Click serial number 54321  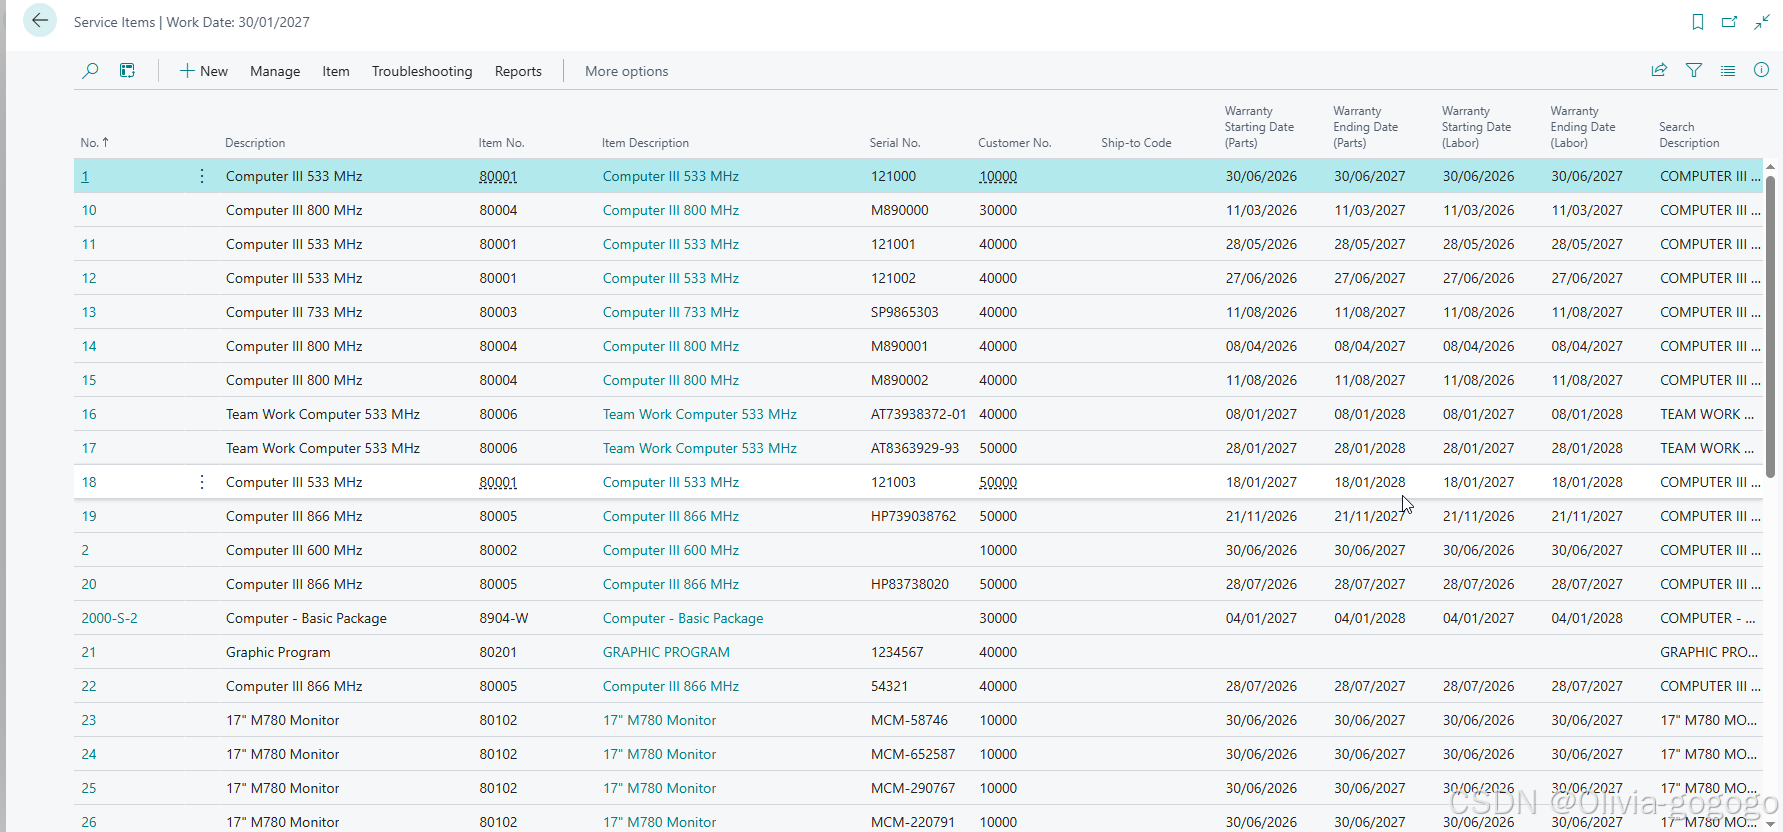(x=890, y=686)
